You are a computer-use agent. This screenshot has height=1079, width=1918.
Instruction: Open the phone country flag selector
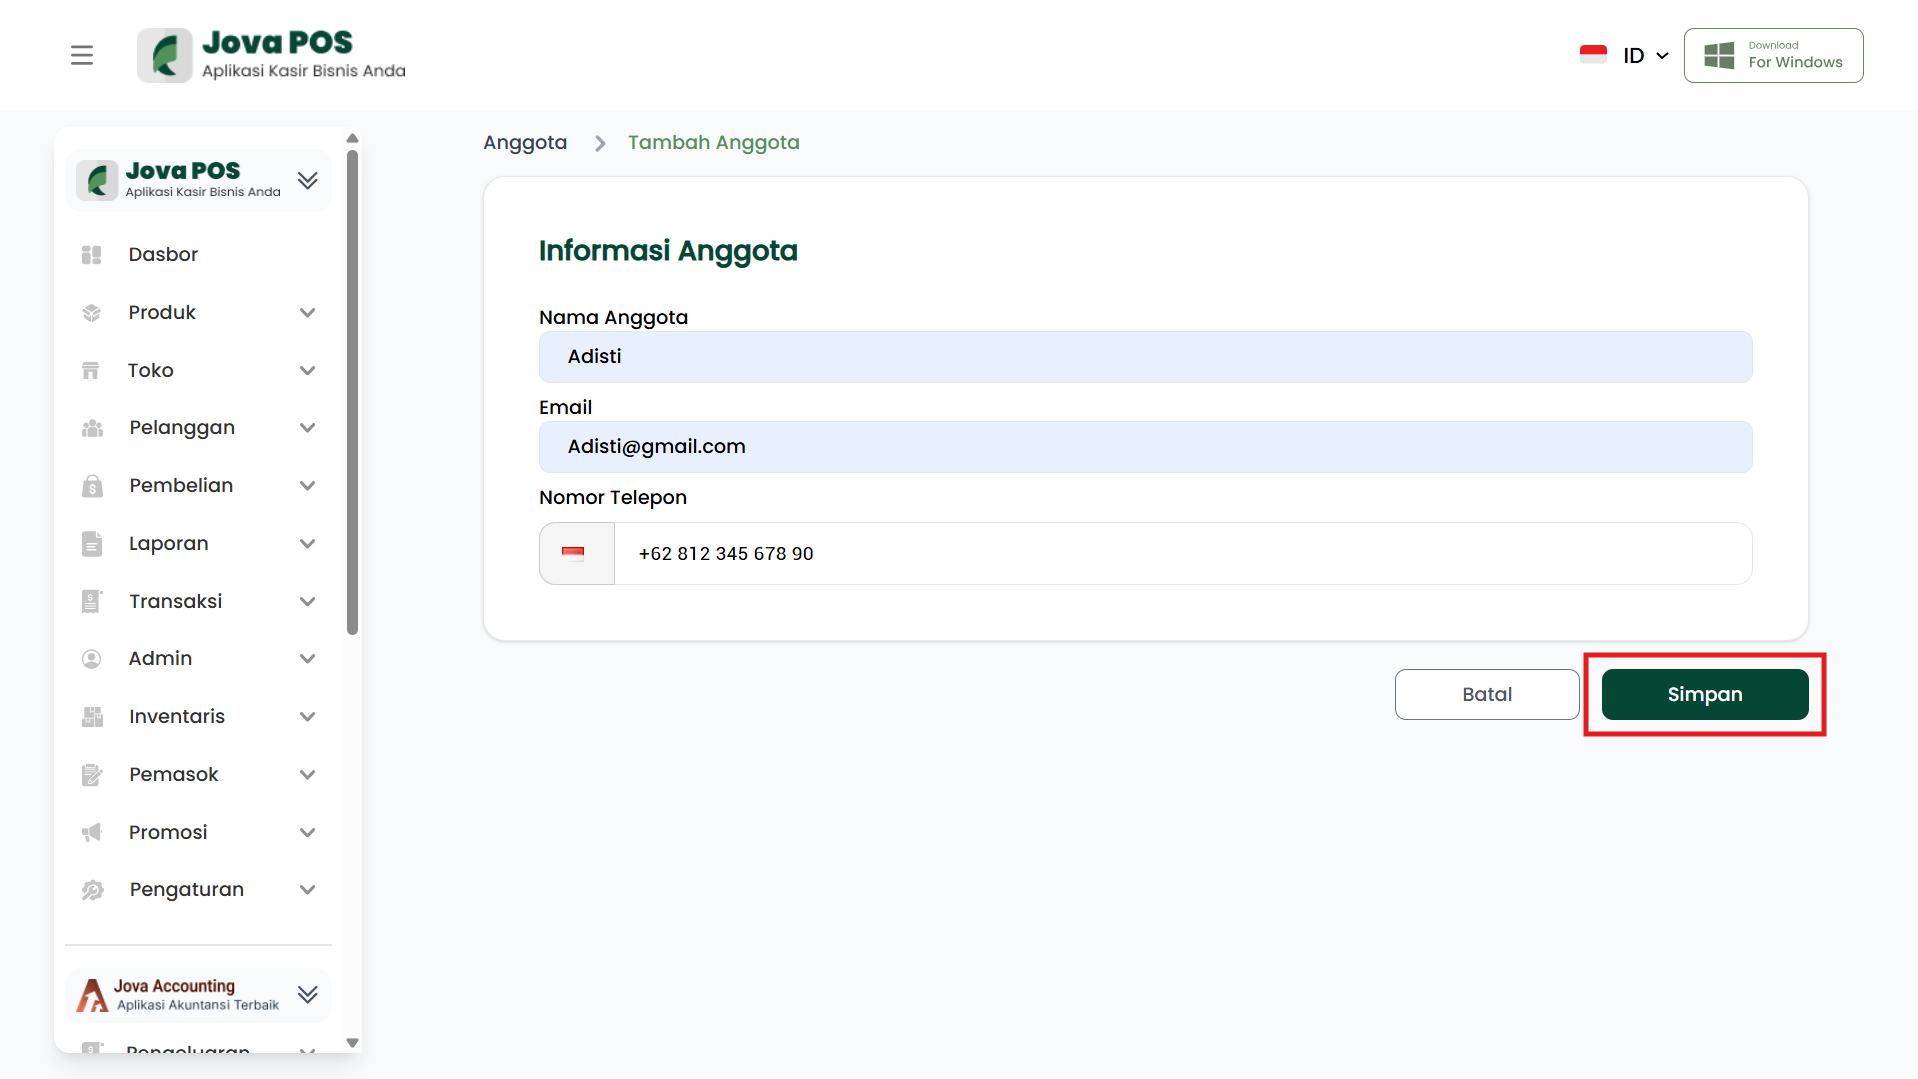576,554
